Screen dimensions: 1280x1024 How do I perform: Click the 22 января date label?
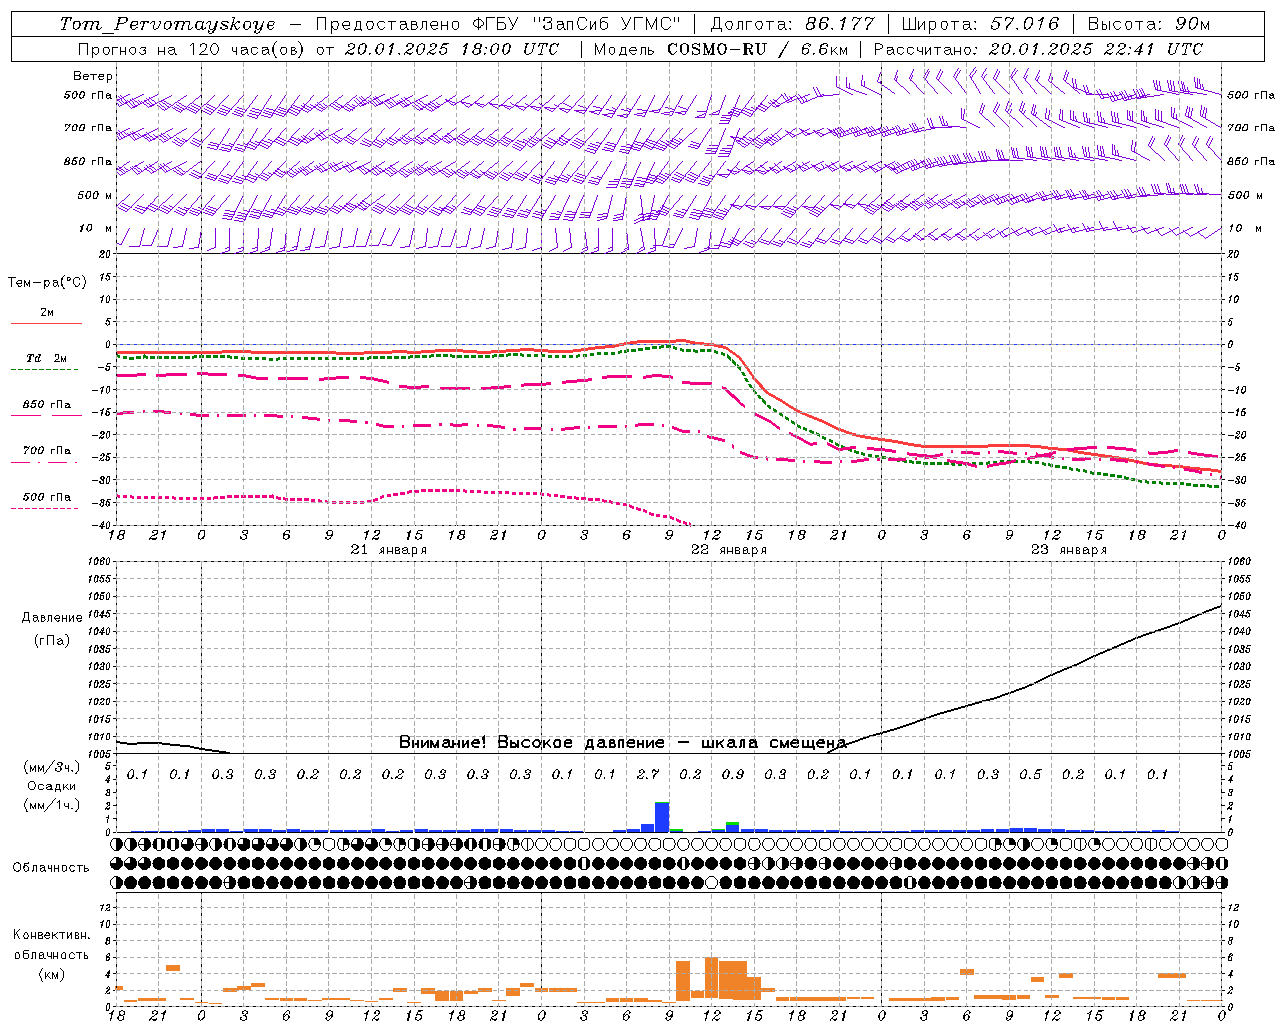(729, 550)
